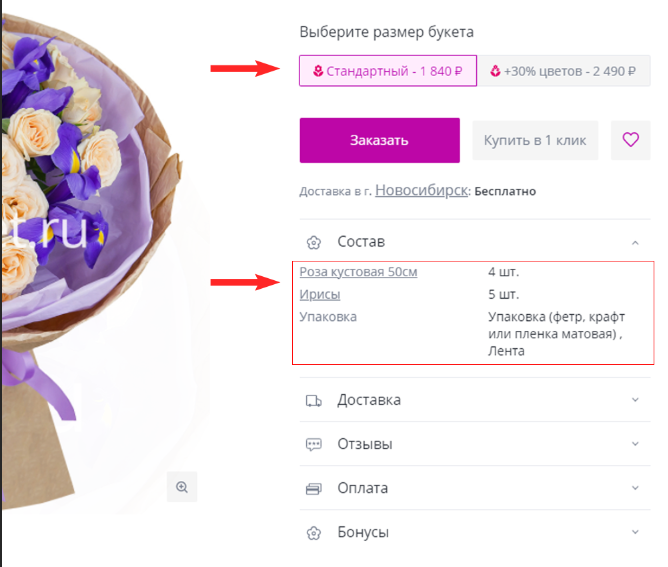Collapse the Состав section chevron
The height and width of the screenshot is (567, 668).
[x=634, y=242]
